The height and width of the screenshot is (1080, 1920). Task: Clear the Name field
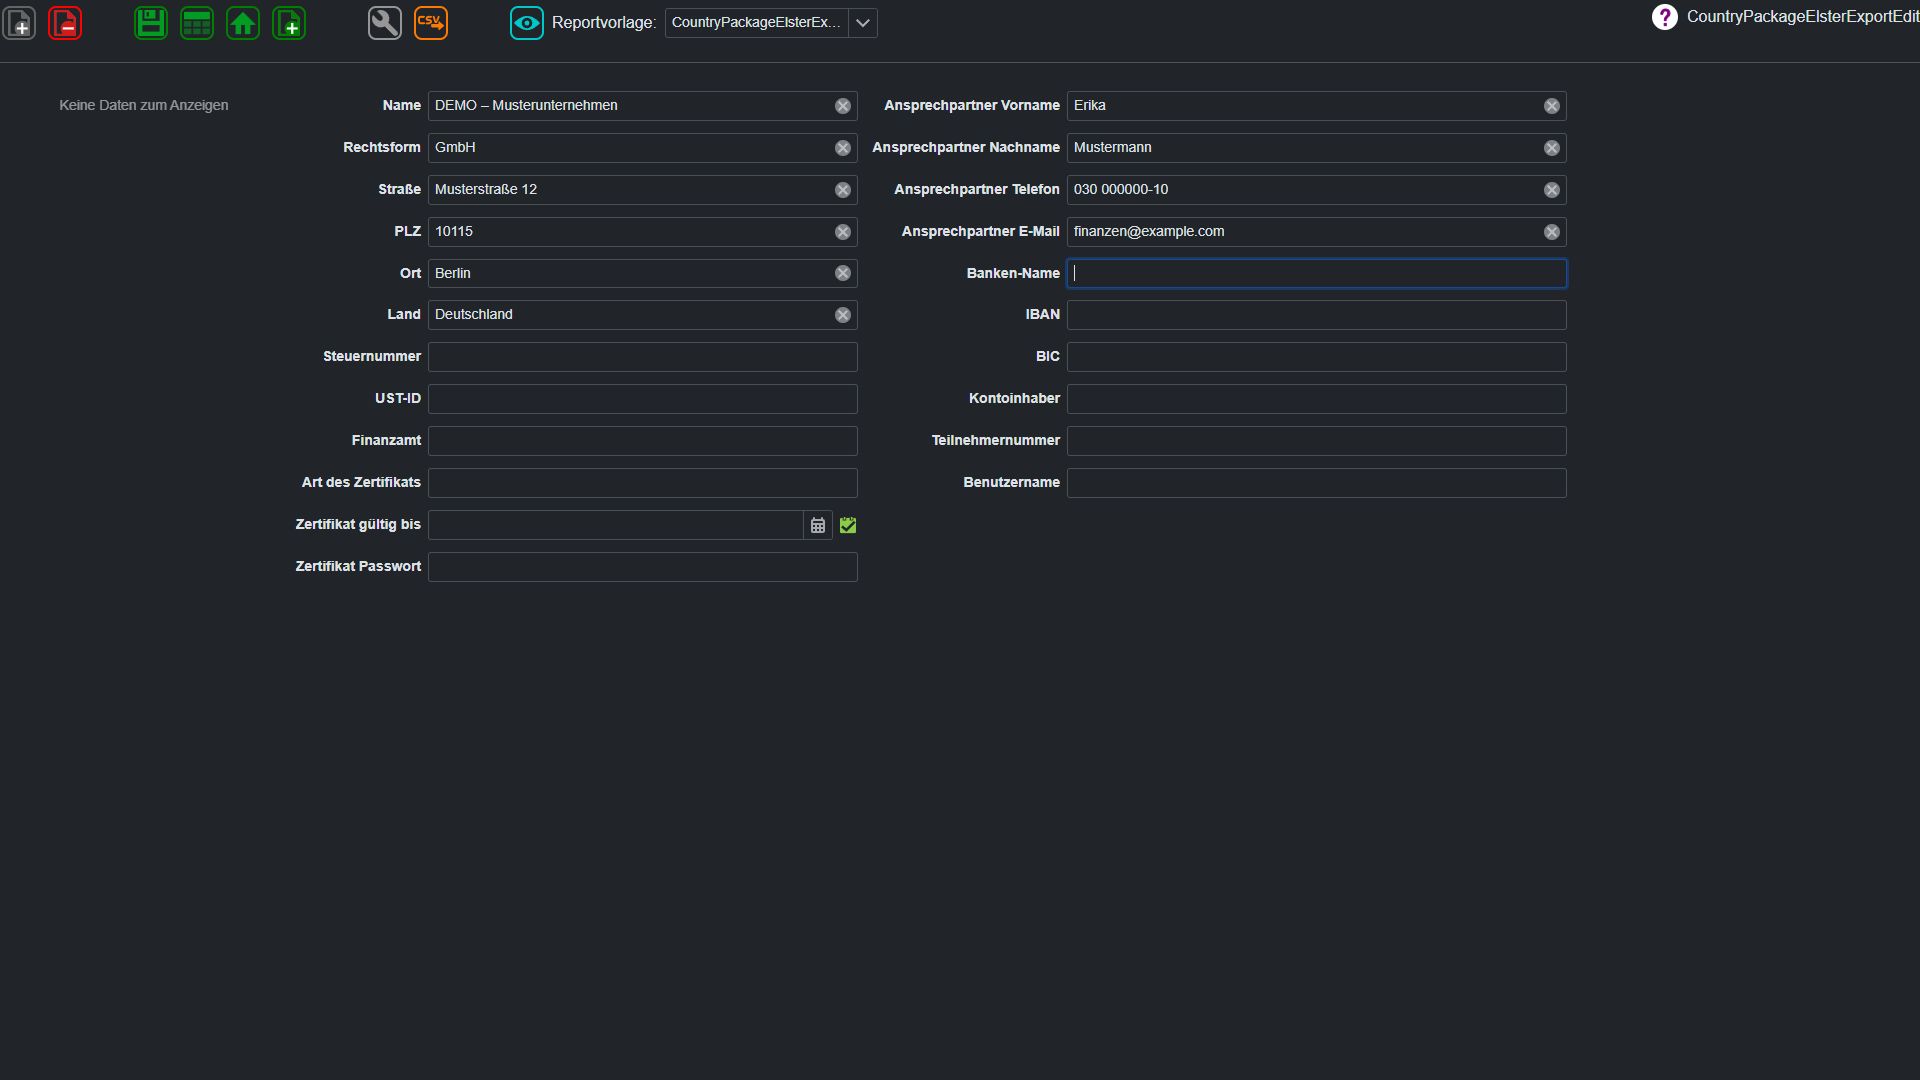click(843, 106)
